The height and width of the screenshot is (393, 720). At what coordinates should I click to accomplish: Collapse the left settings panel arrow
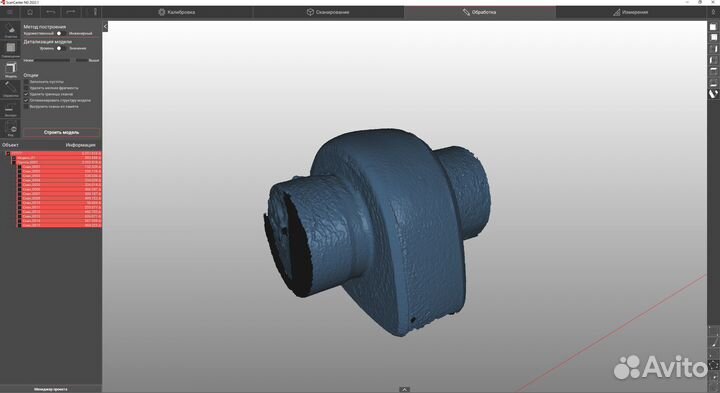point(105,26)
